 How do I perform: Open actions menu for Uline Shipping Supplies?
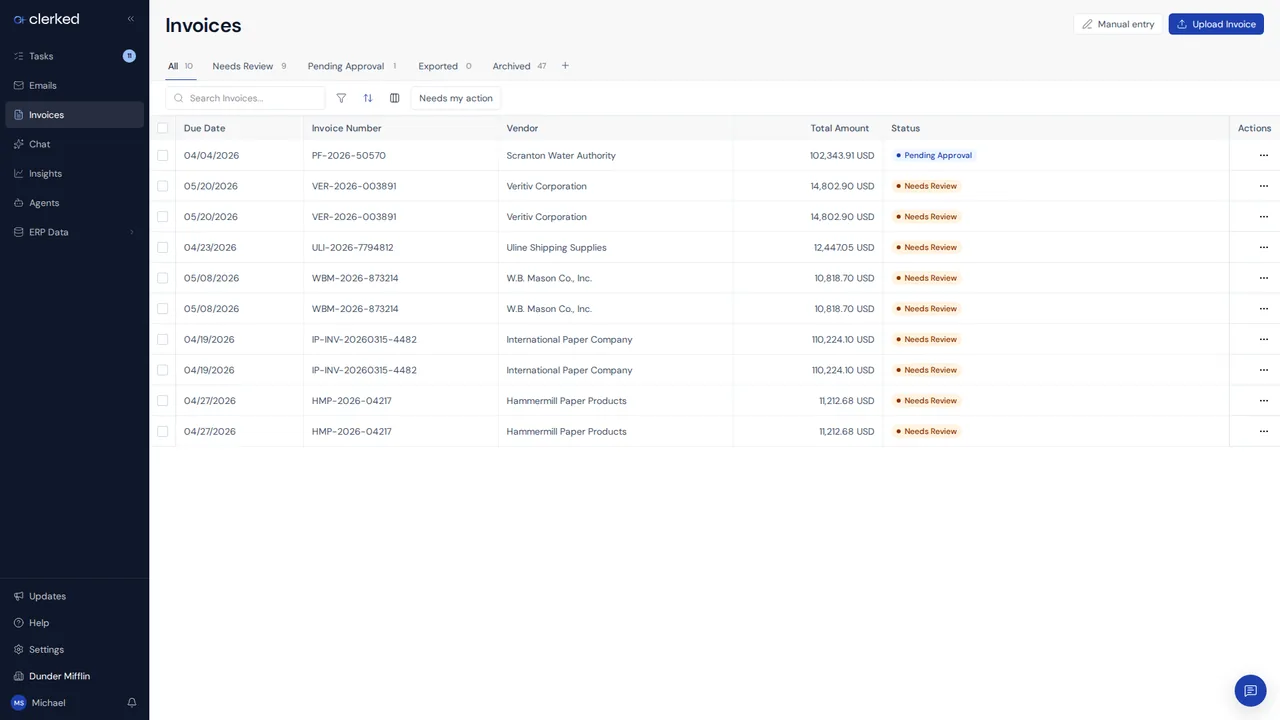tap(1263, 247)
